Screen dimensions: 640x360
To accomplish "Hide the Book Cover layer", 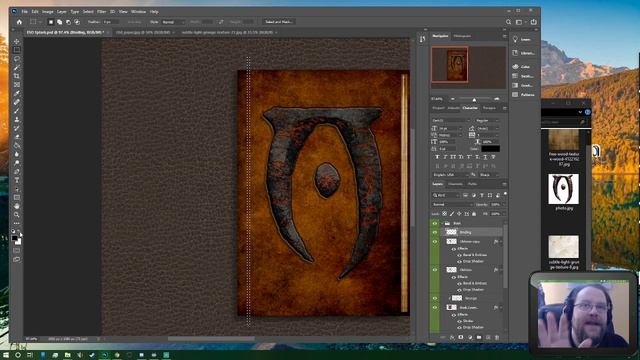I will point(435,307).
